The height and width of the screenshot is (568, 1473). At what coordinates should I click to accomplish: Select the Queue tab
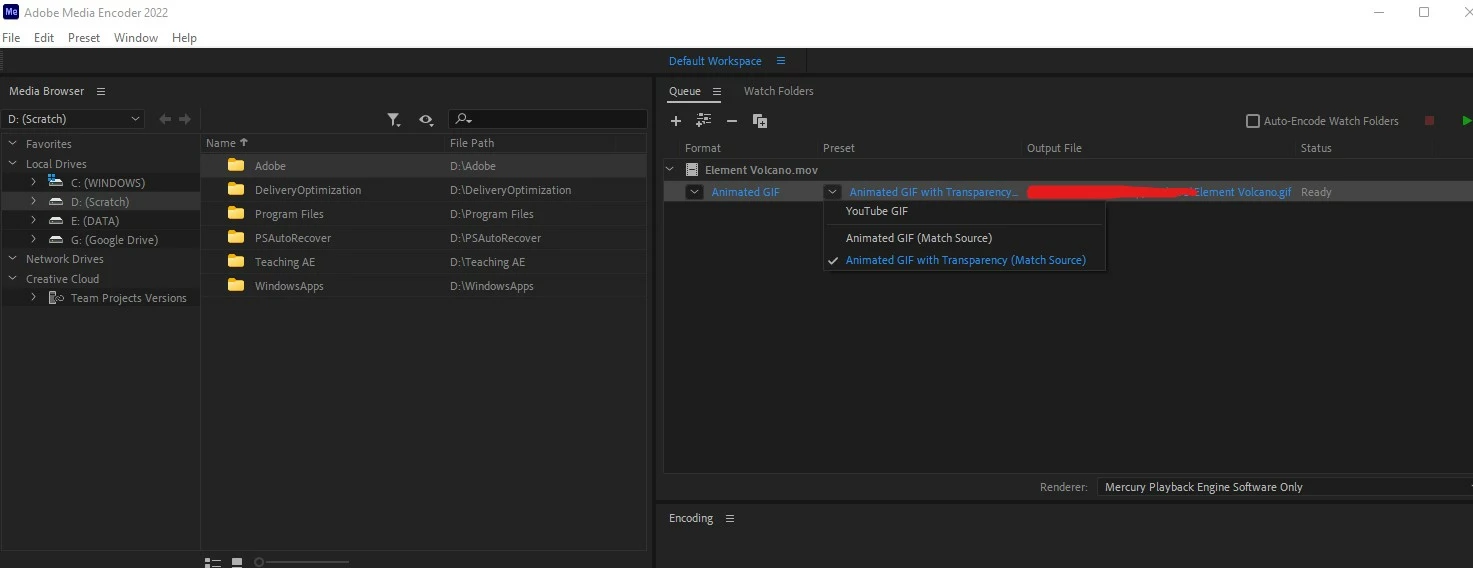tap(685, 91)
